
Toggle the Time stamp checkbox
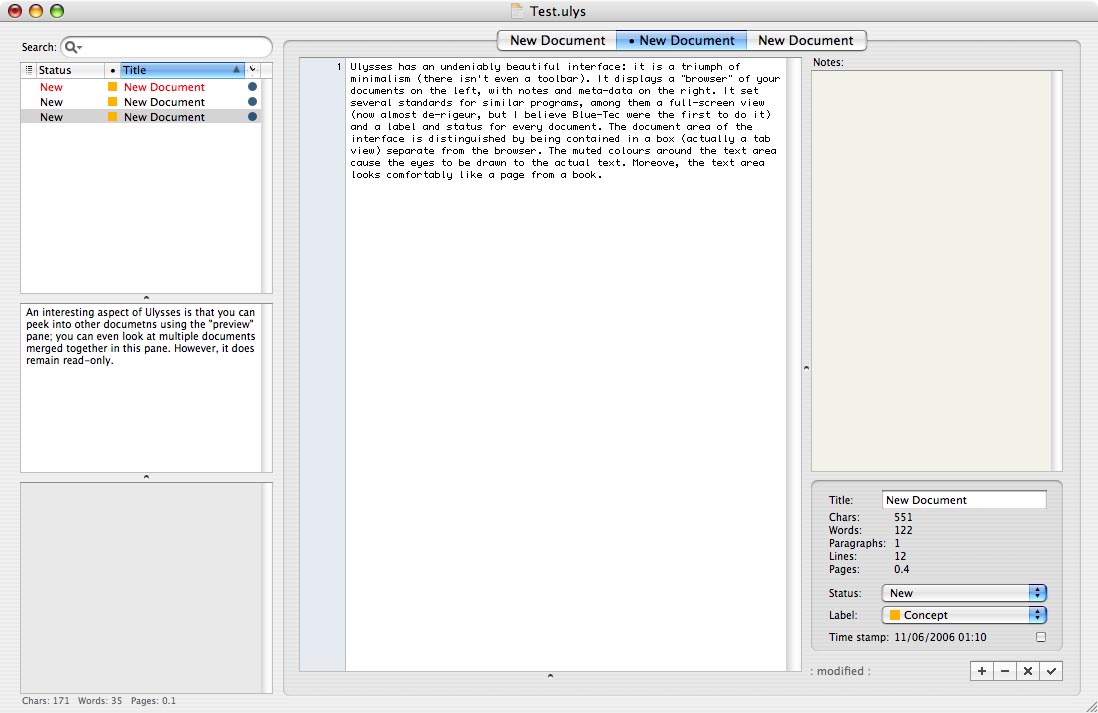pos(1041,637)
